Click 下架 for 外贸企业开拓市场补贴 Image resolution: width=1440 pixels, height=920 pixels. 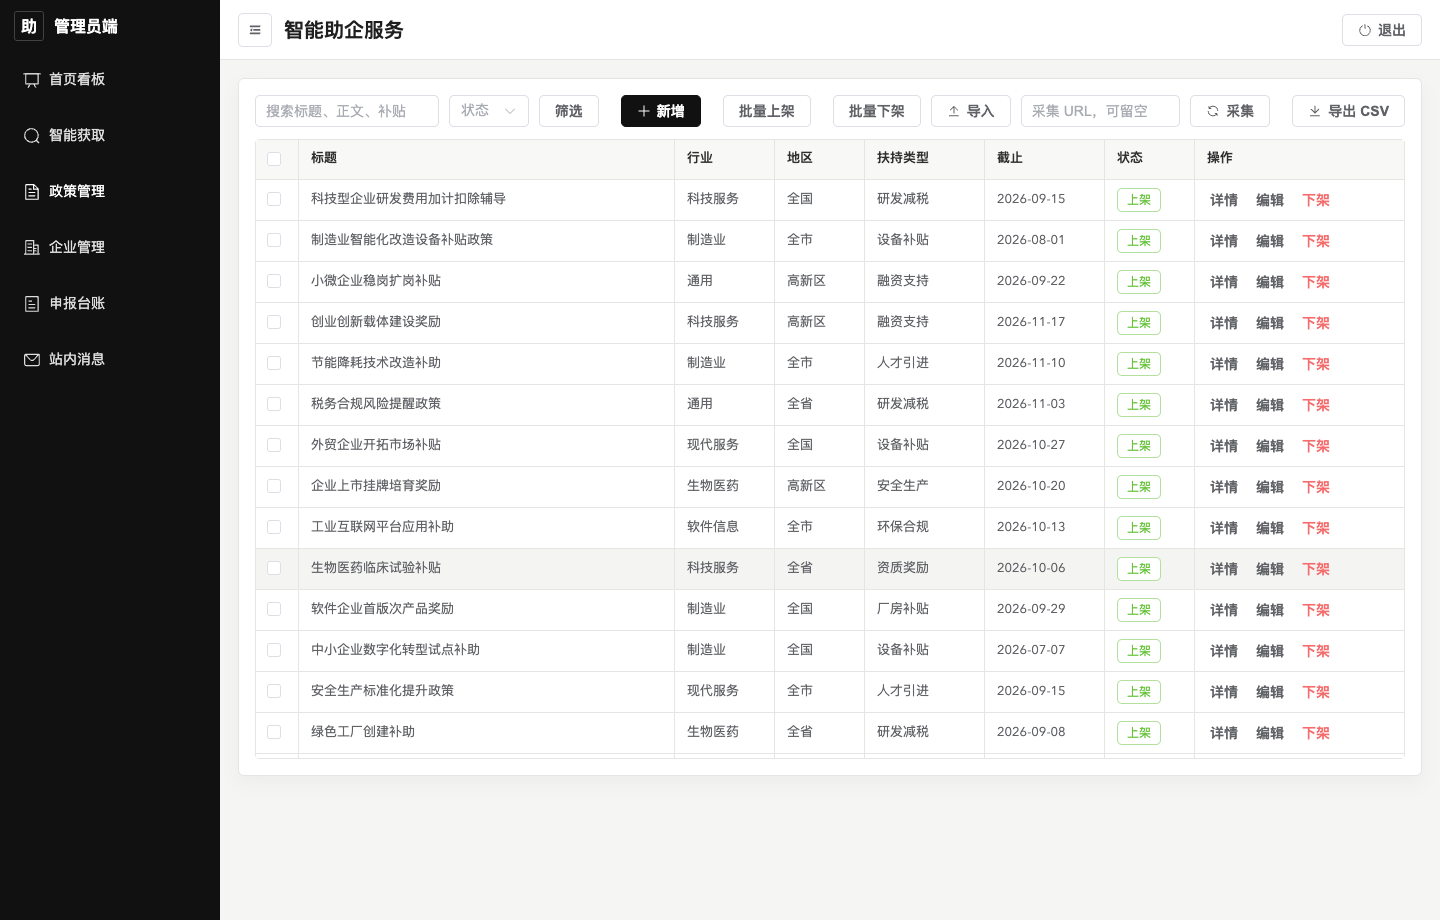click(1316, 446)
